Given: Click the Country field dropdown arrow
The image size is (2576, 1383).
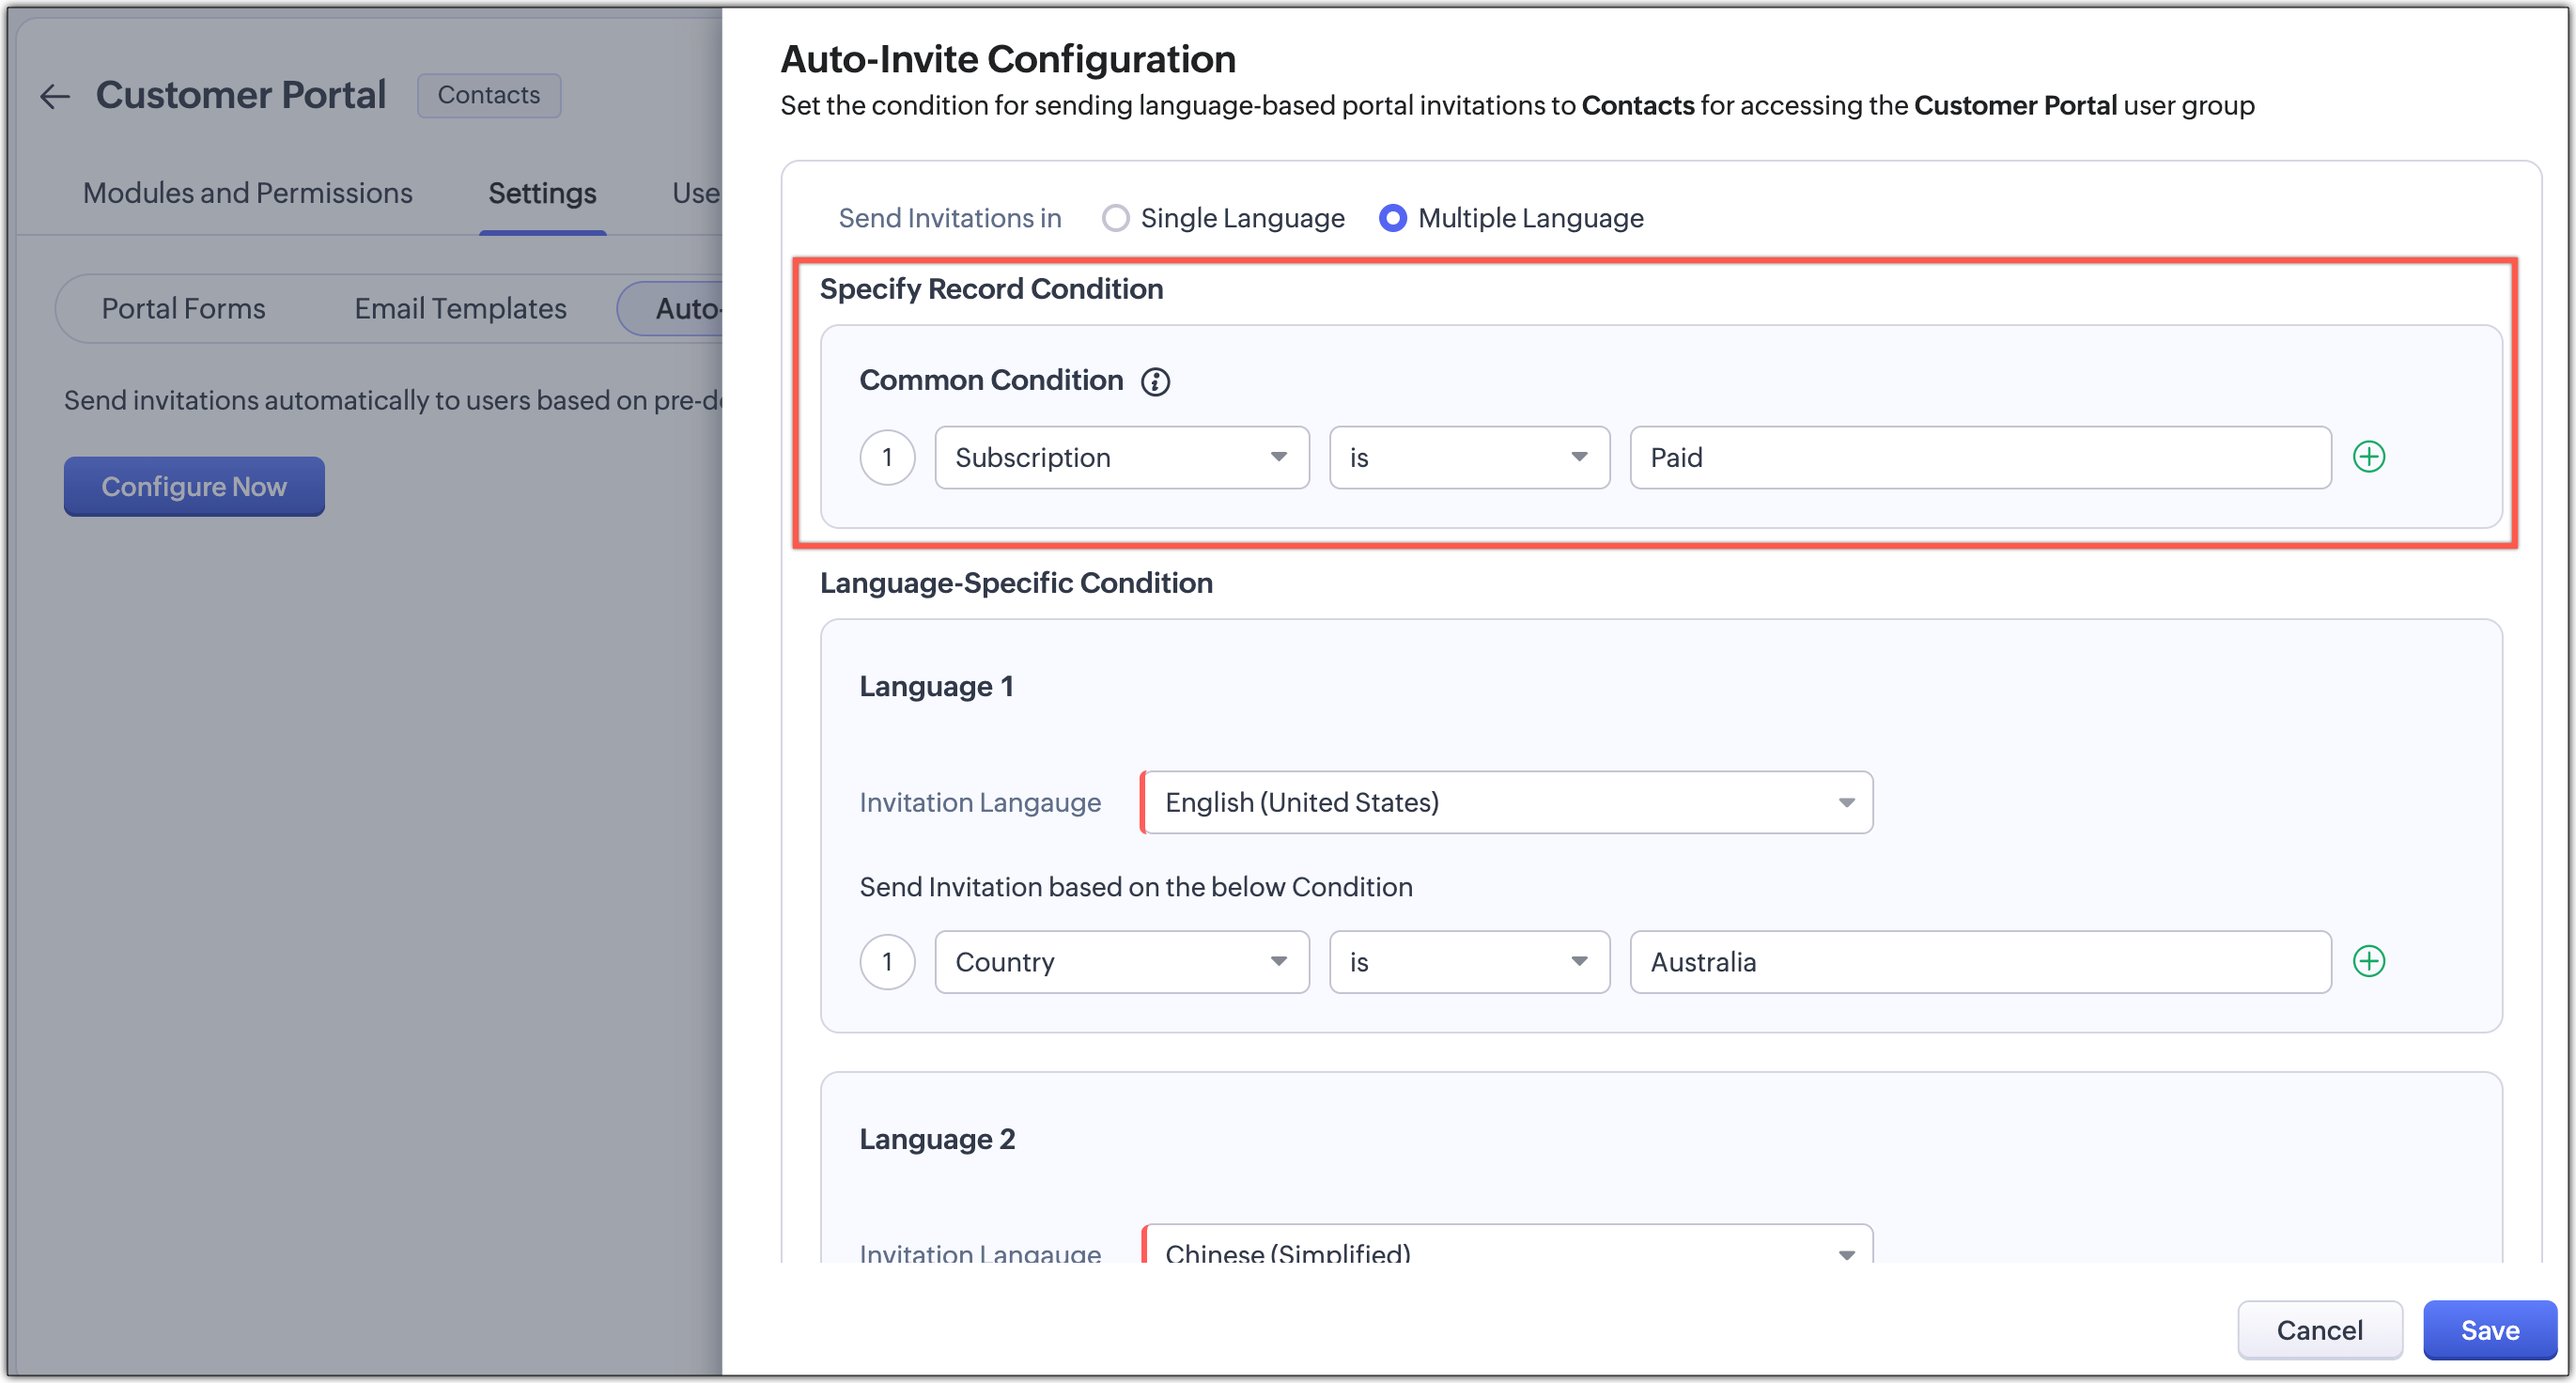Looking at the screenshot, I should (1278, 961).
